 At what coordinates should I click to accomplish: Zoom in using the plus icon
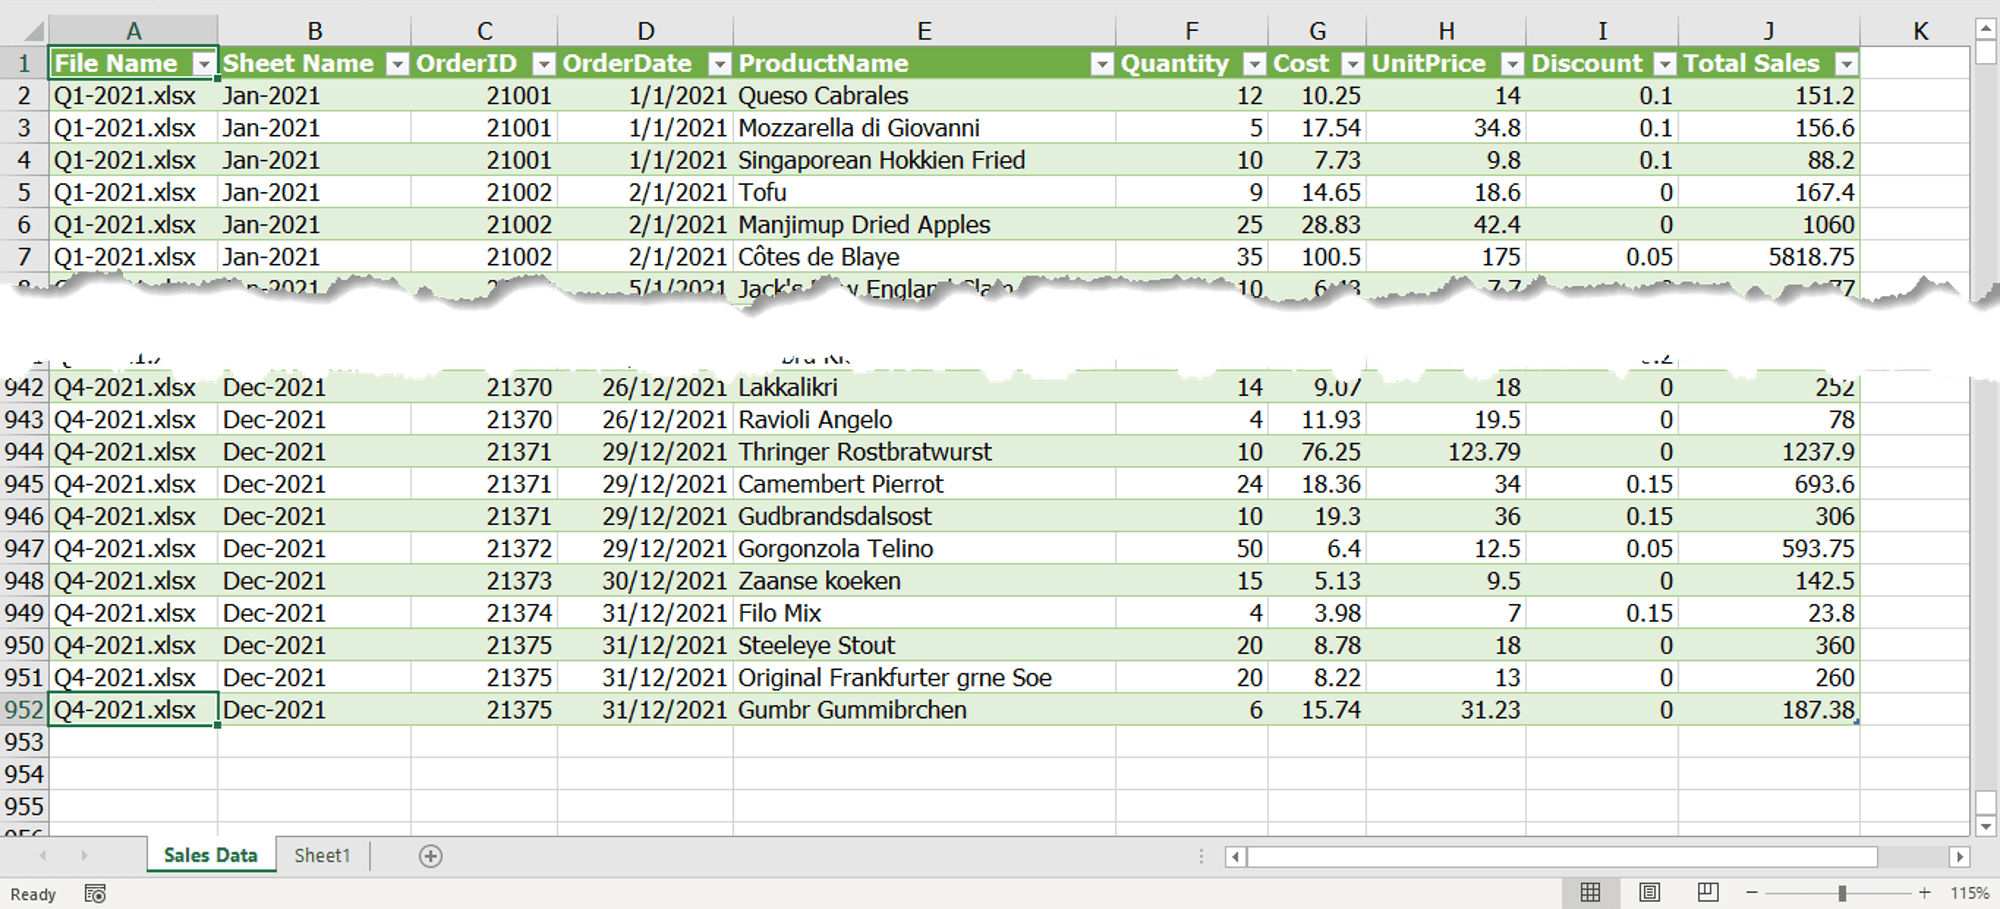tap(1925, 893)
